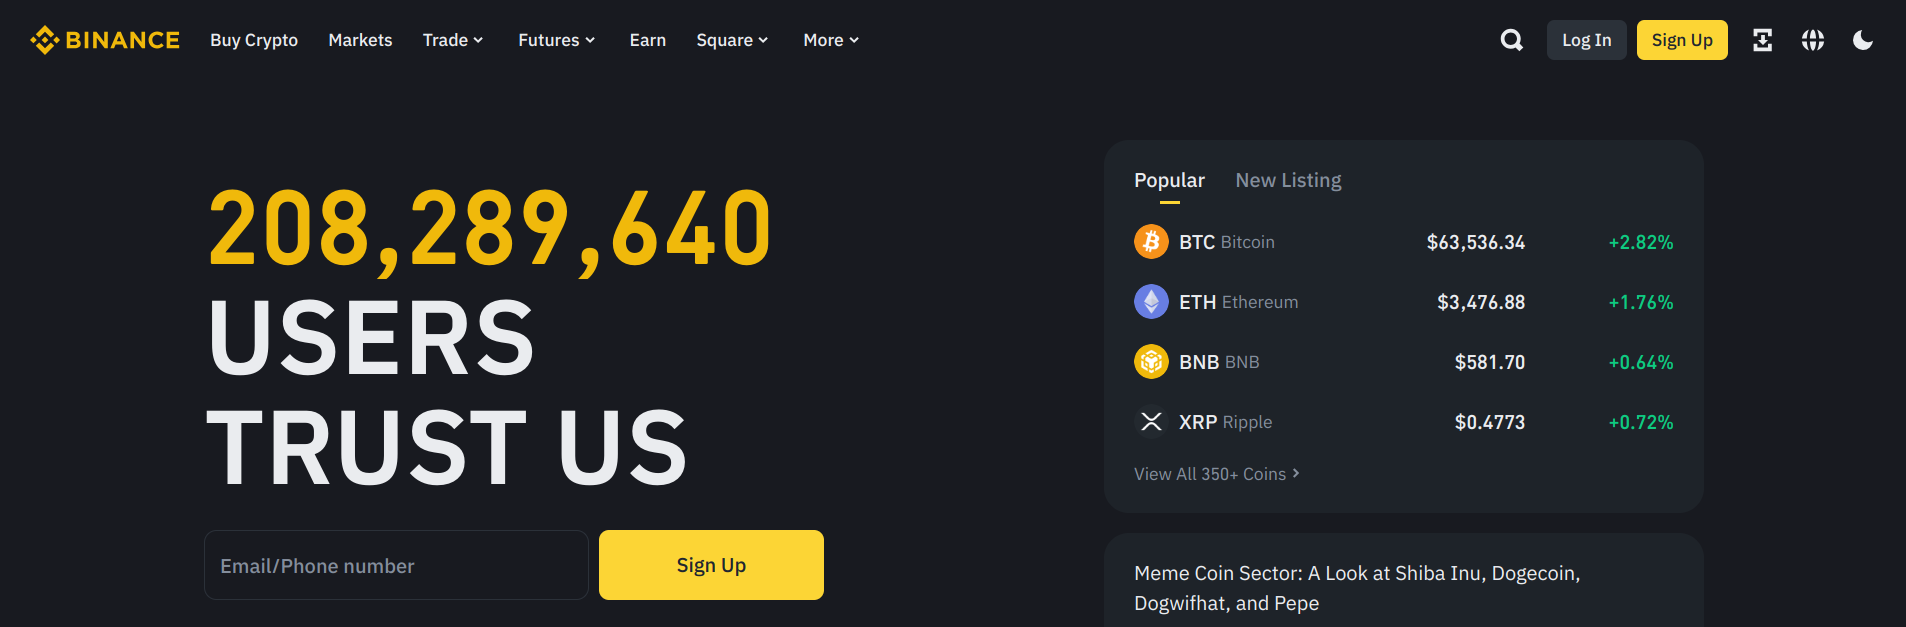Select the BNB coin icon
This screenshot has height=627, width=1906.
tap(1151, 362)
